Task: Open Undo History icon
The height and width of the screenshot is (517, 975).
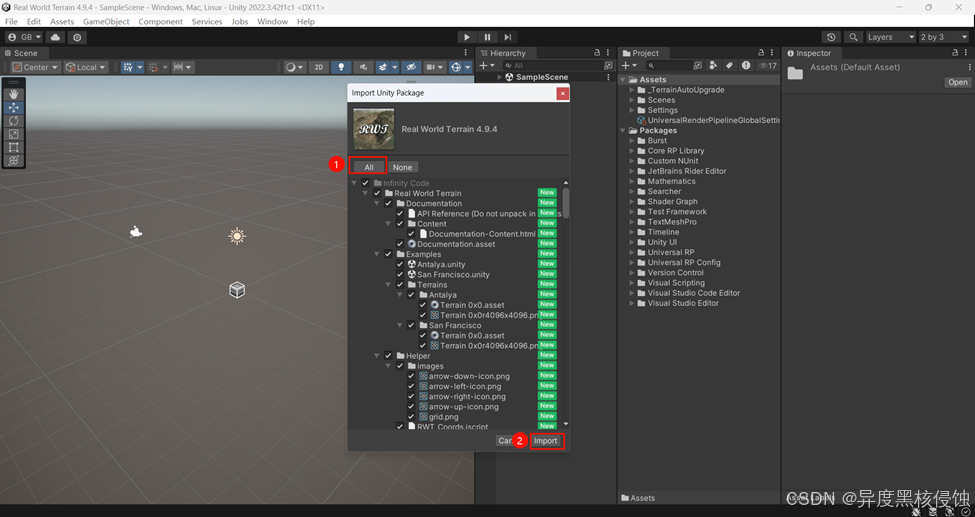Action: [831, 37]
